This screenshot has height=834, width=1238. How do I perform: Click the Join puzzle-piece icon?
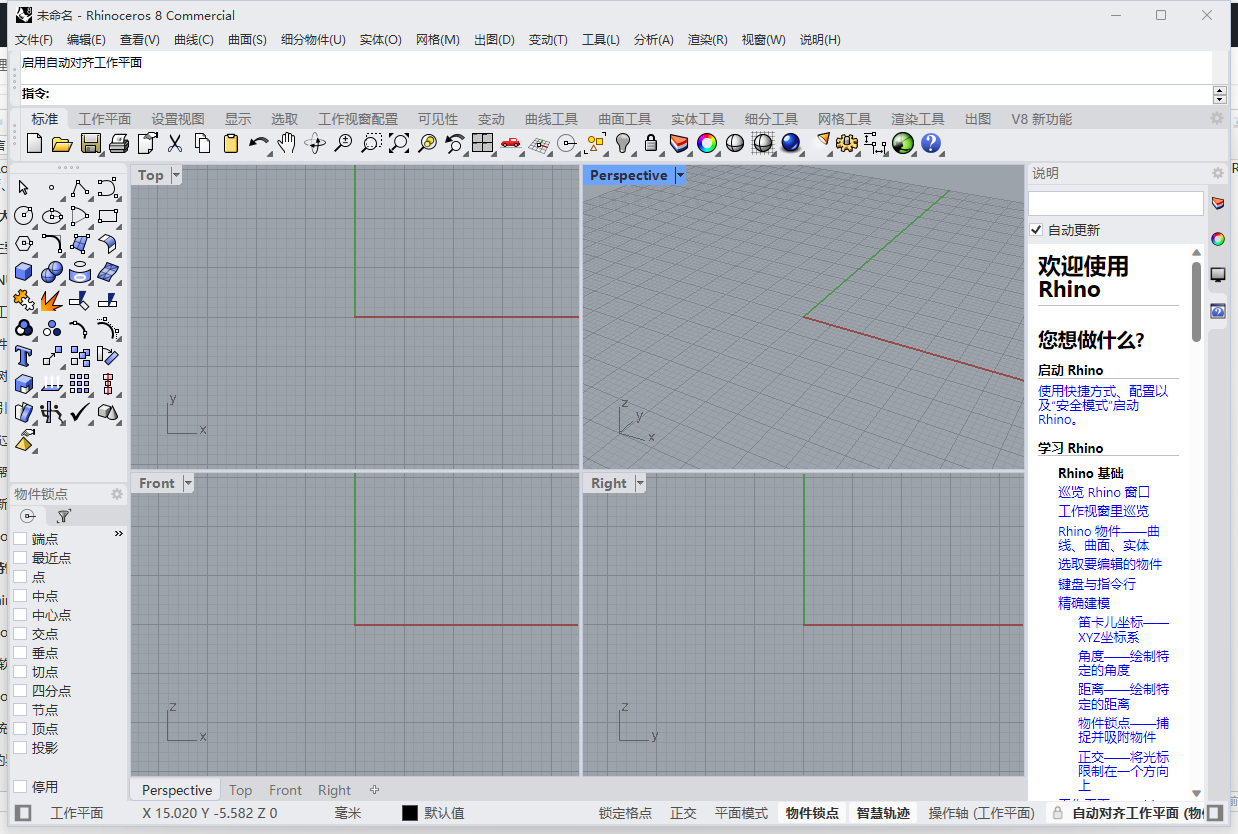pos(24,300)
